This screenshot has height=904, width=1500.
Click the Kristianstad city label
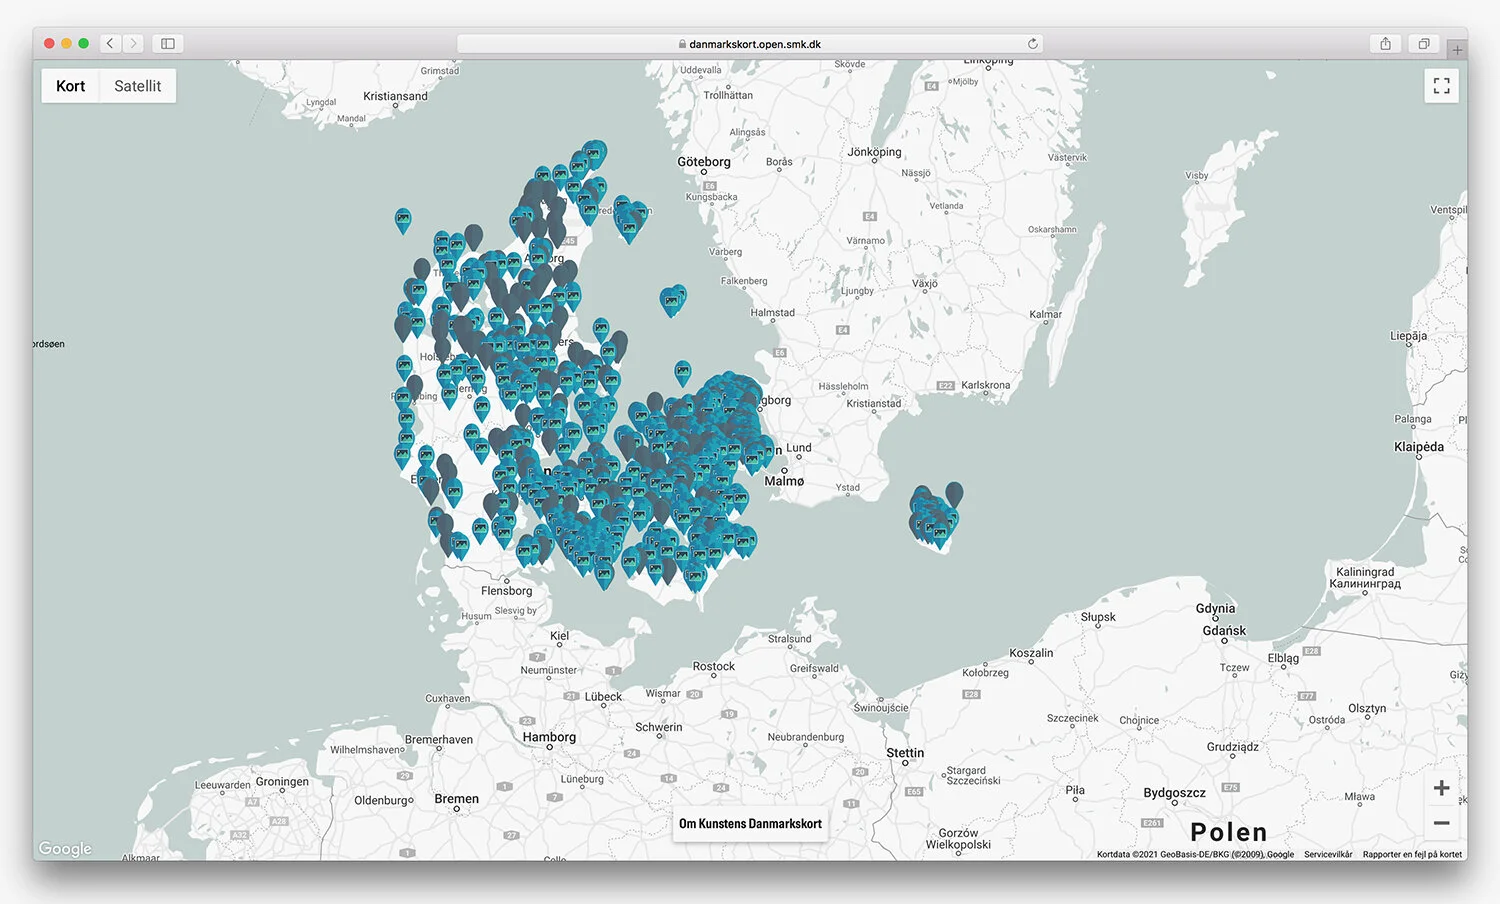(873, 404)
